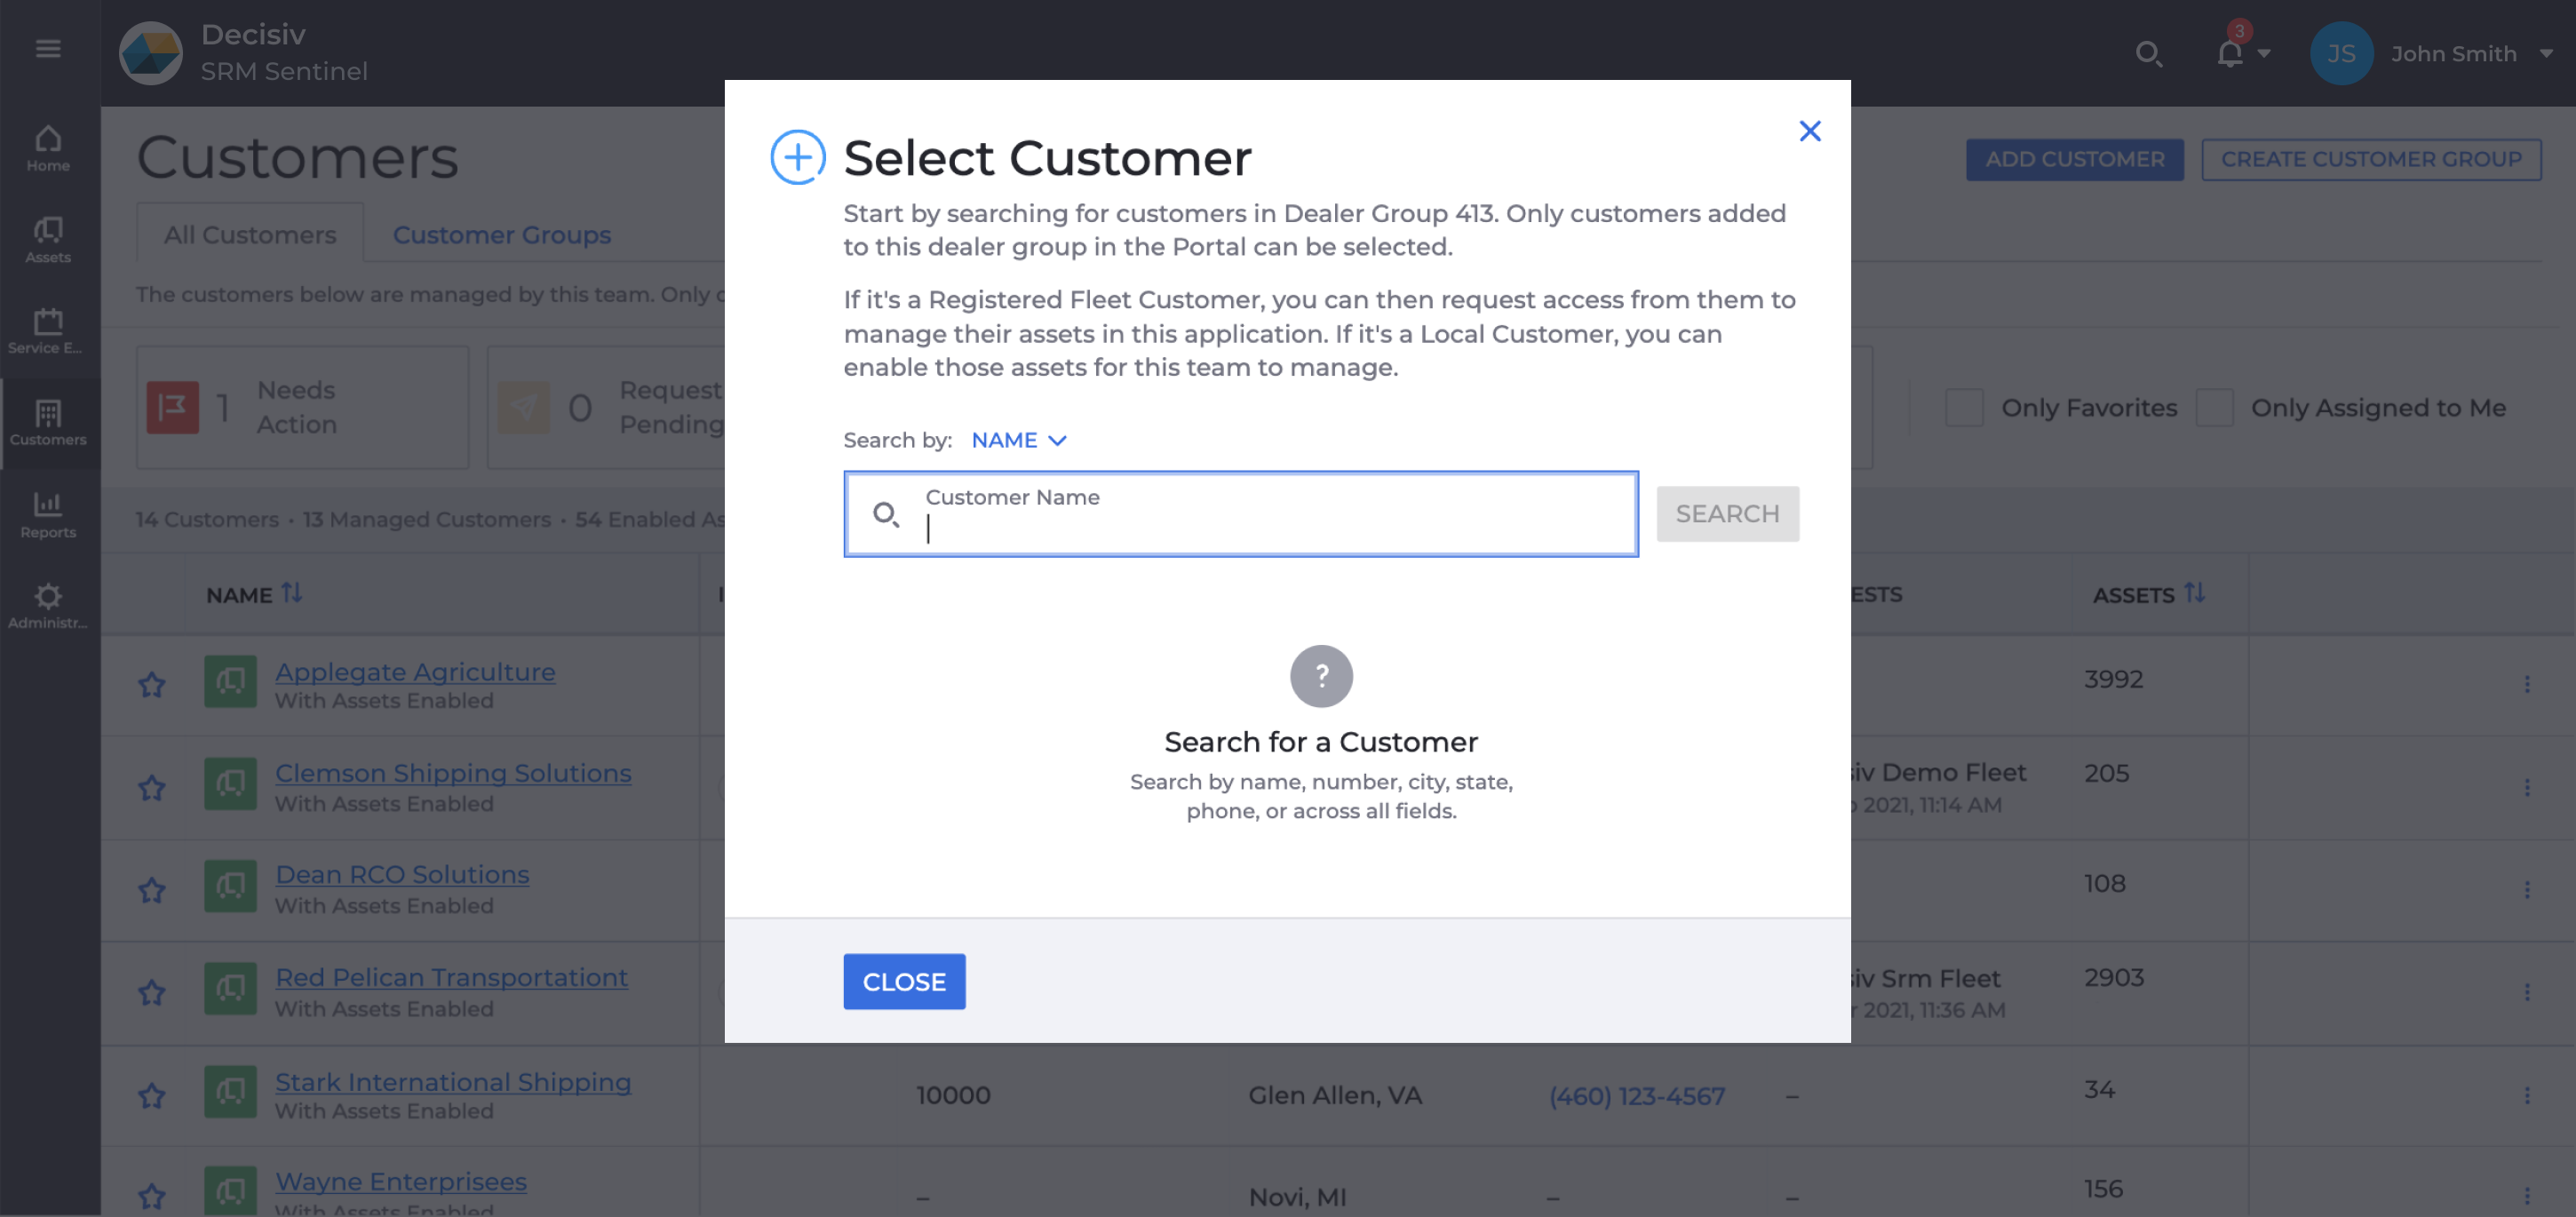Open Service Events from the sidebar
The height and width of the screenshot is (1217, 2576).
(x=47, y=331)
